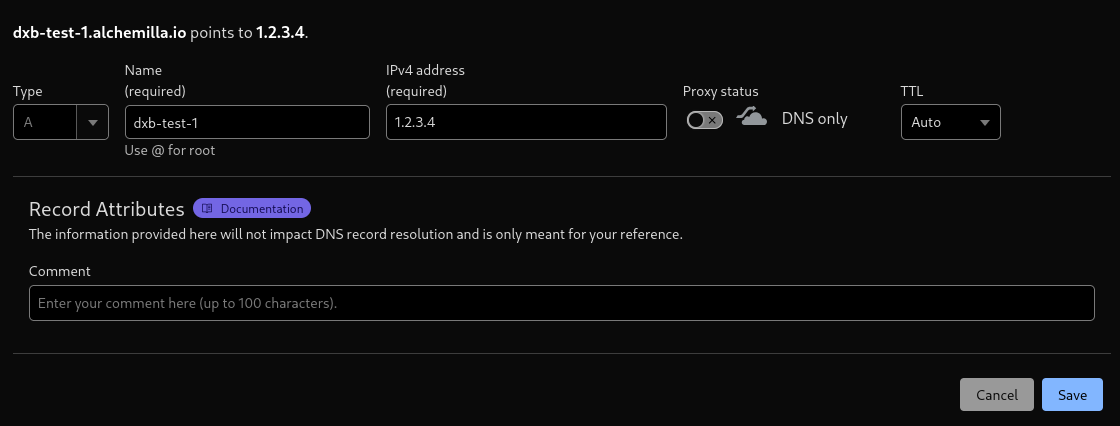Click the gray cloud DNS-only icon
Screen dimensions: 1120x426
[x=751, y=117]
